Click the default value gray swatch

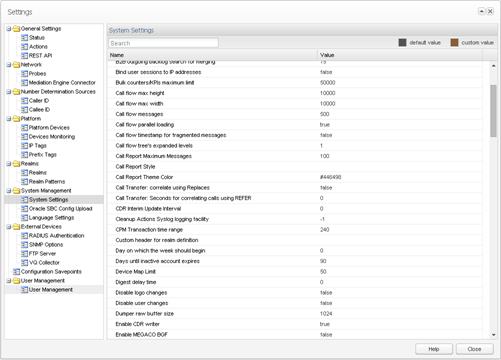tap(402, 43)
